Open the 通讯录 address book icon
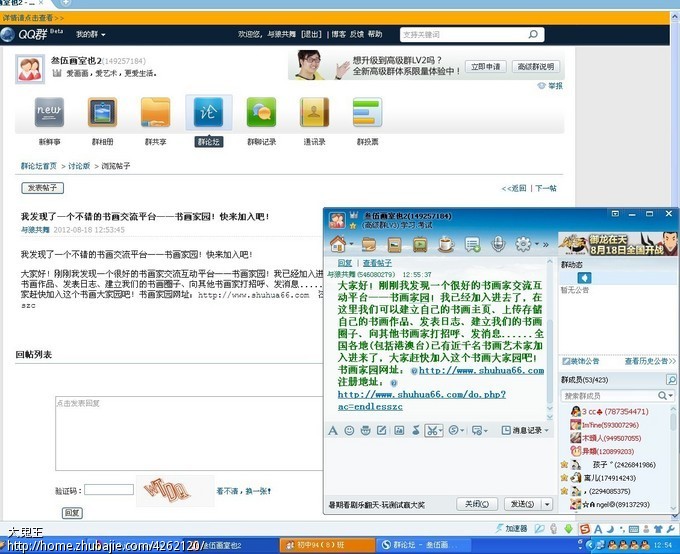This screenshot has width=680, height=554. (314, 112)
